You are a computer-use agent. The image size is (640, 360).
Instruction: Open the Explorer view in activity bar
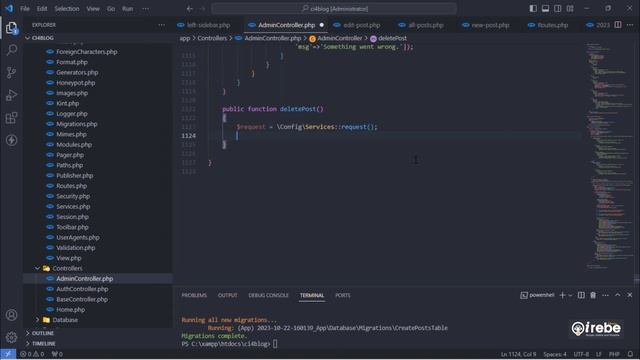[11, 28]
